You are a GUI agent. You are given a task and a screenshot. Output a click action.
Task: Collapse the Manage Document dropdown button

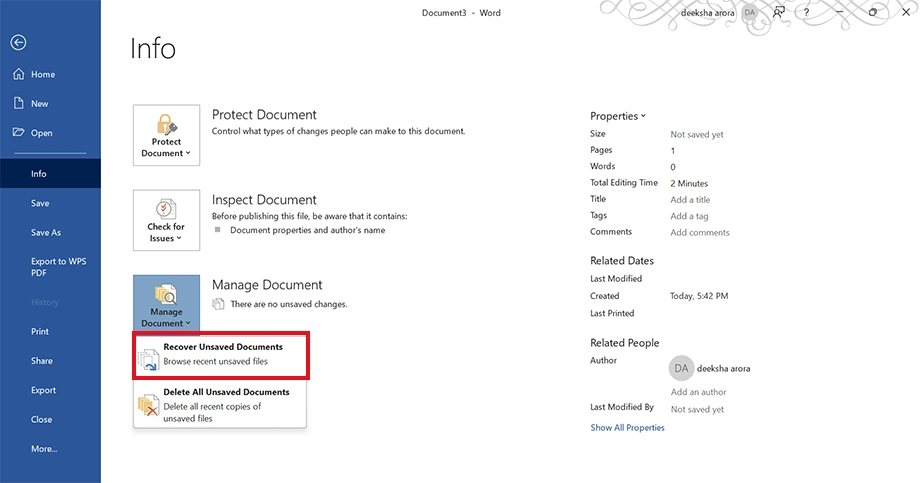pyautogui.click(x=166, y=302)
